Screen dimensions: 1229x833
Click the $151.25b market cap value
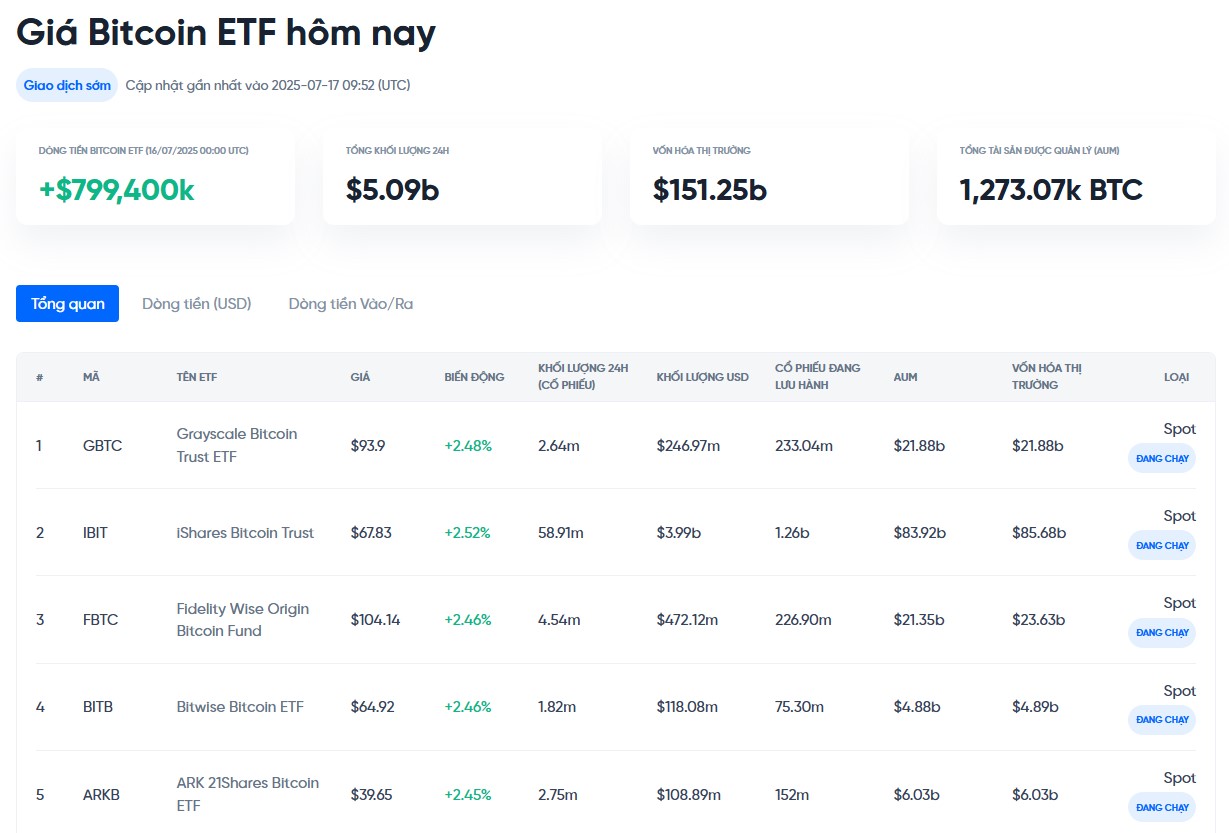(x=709, y=190)
